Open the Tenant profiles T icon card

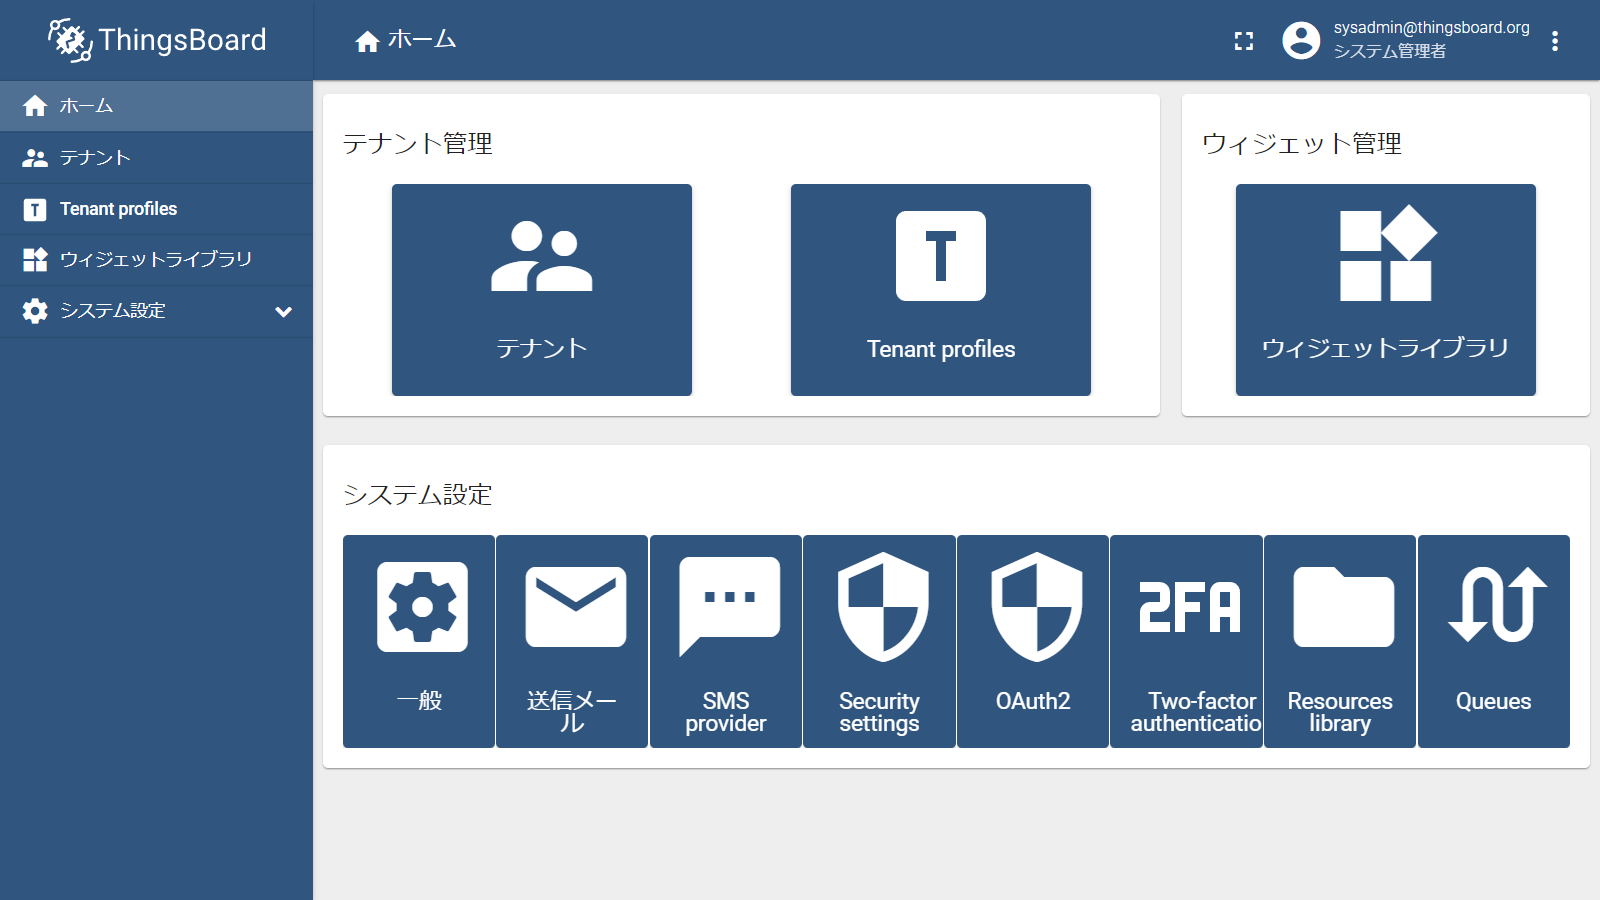click(940, 289)
